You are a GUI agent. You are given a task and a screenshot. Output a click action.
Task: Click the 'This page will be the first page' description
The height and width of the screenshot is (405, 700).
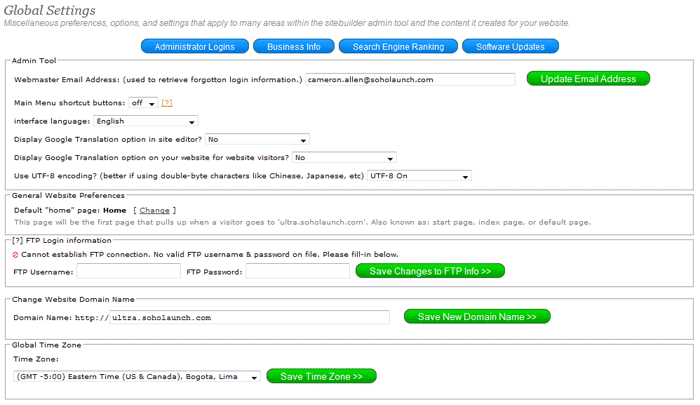coord(302,222)
